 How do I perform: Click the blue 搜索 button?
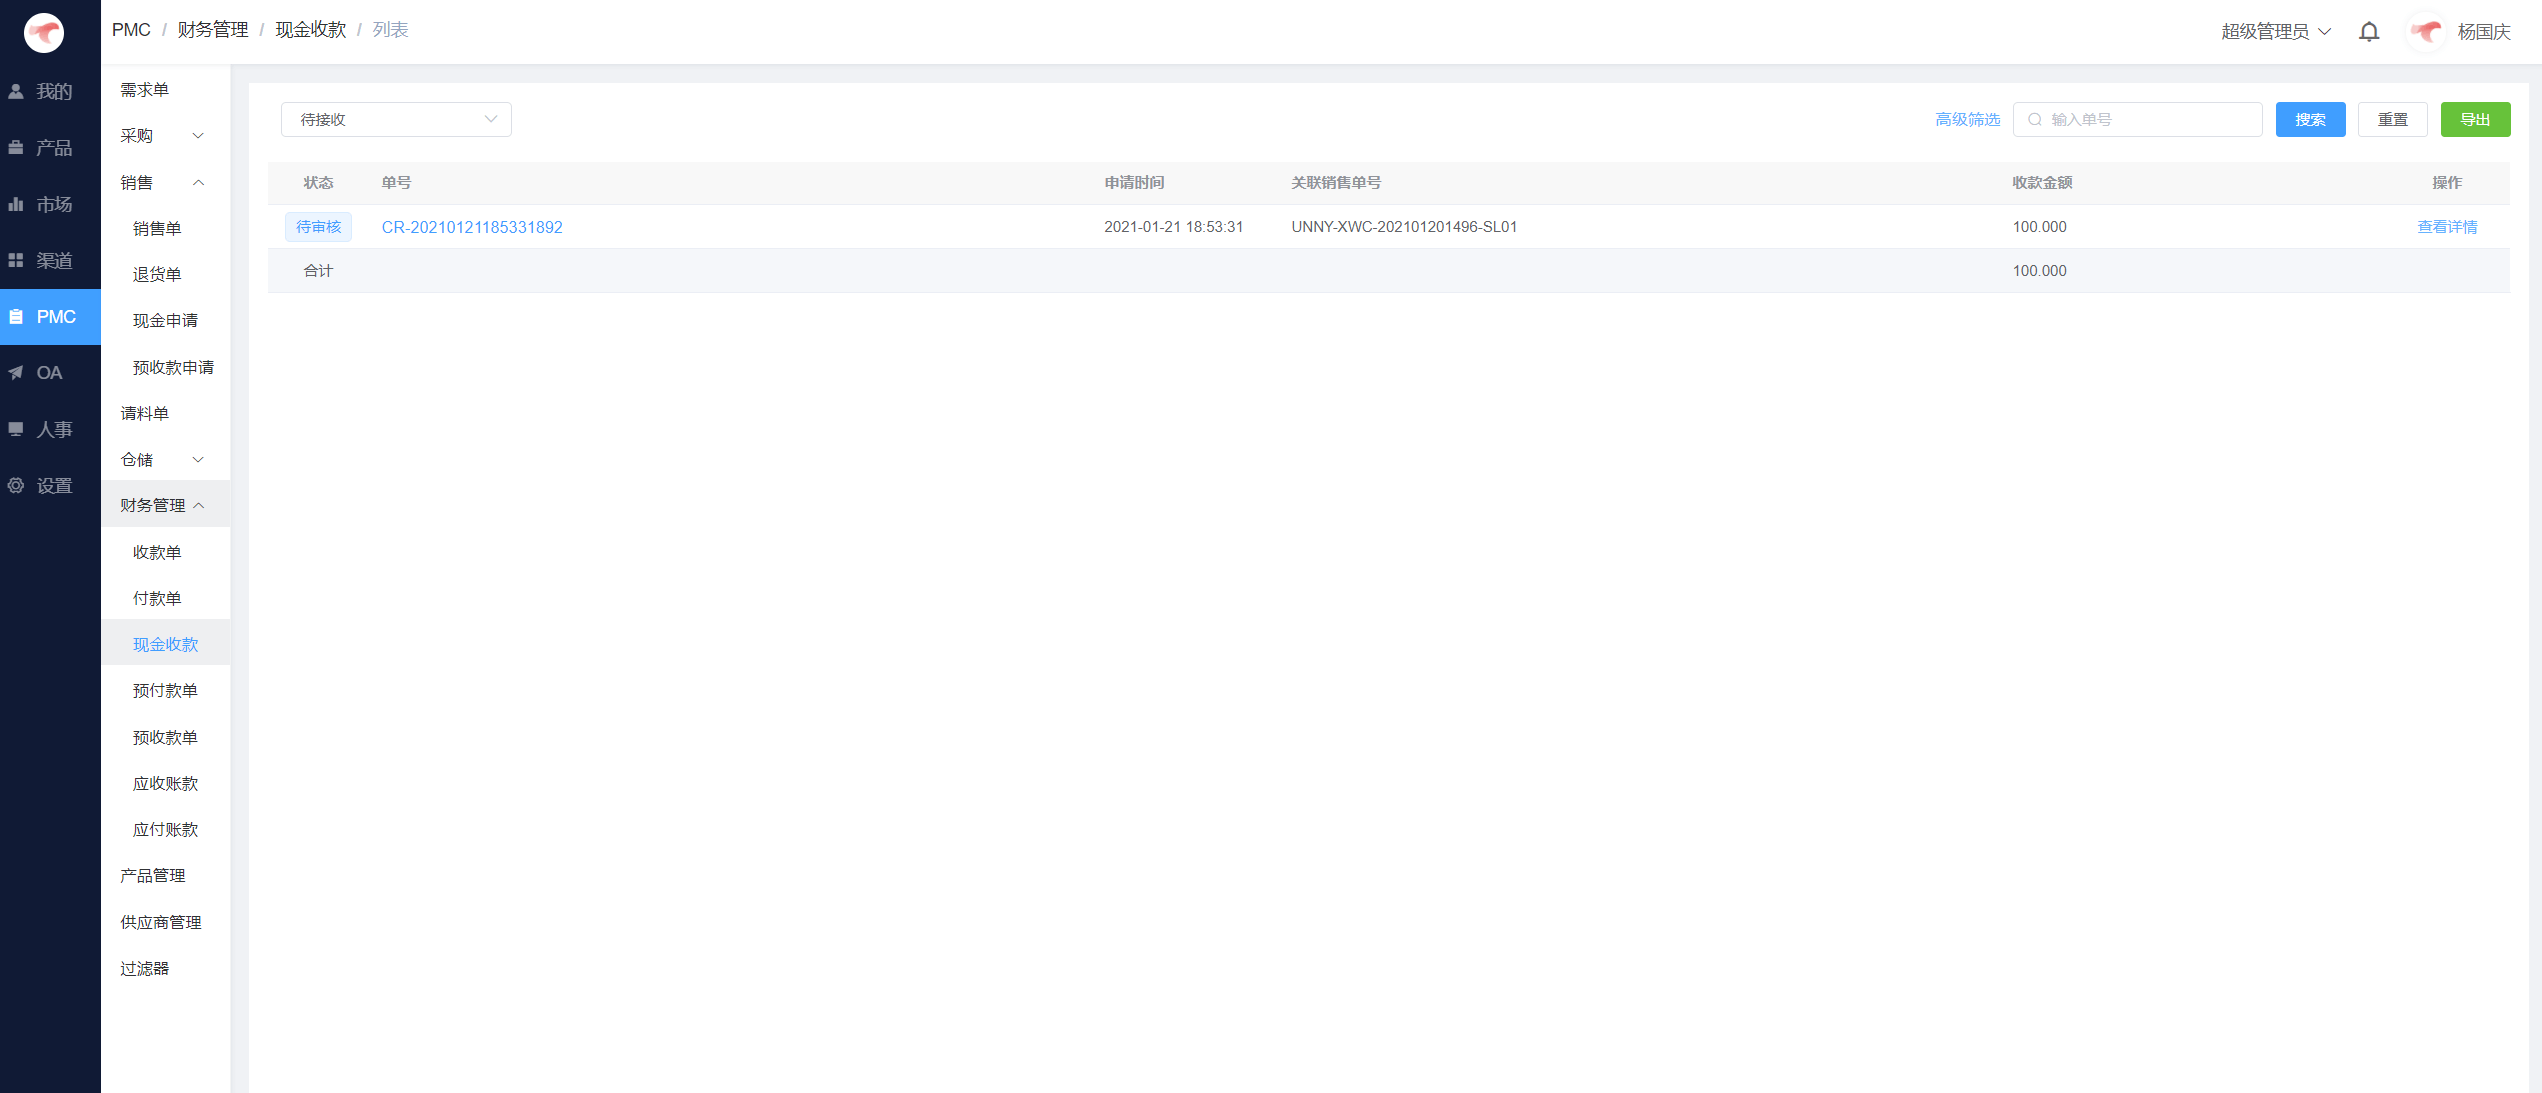(2310, 120)
